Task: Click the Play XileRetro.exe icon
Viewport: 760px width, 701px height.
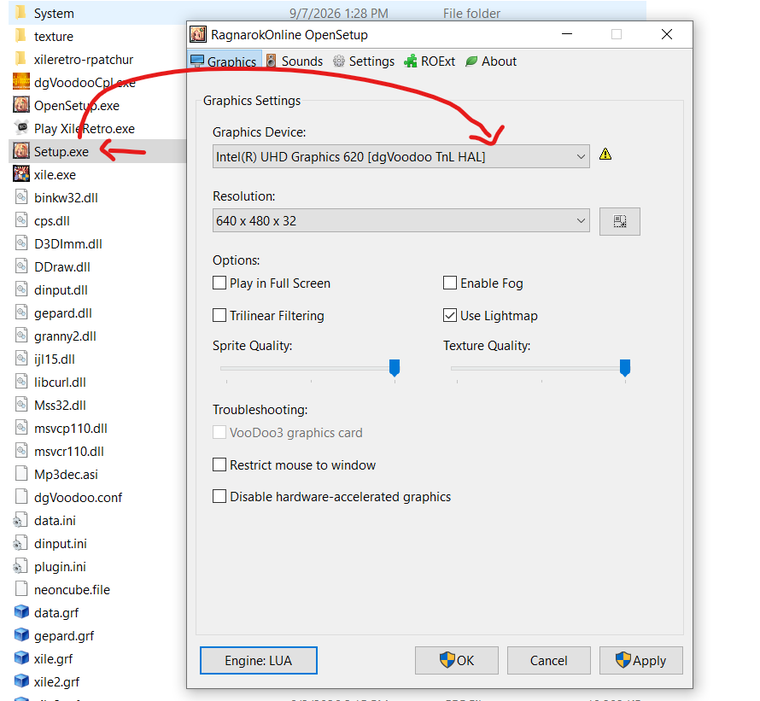Action: click(21, 128)
